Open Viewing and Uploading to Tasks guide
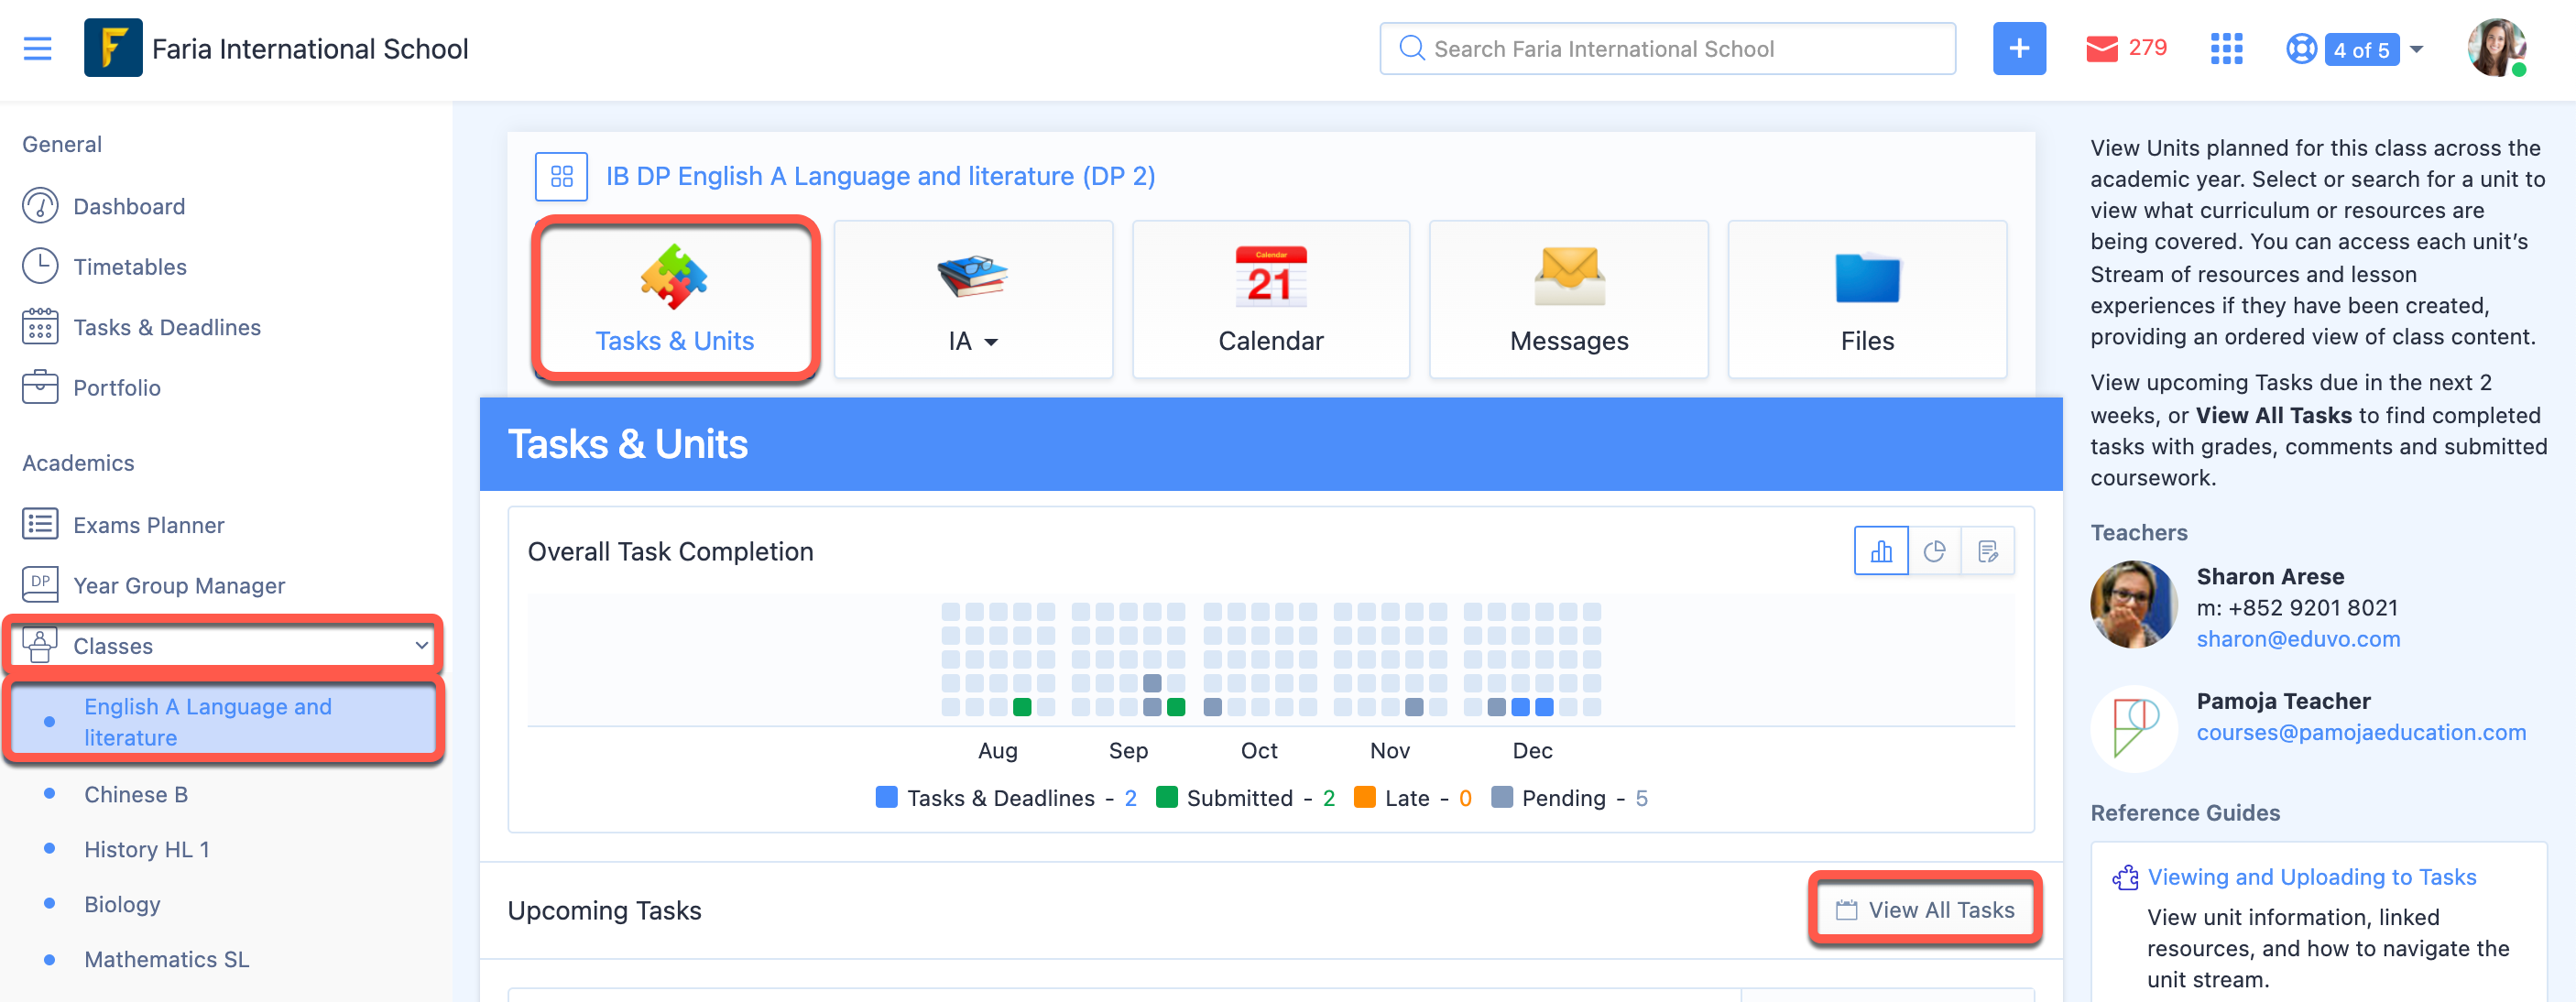Screen dimensions: 2576x1002 [2312, 877]
